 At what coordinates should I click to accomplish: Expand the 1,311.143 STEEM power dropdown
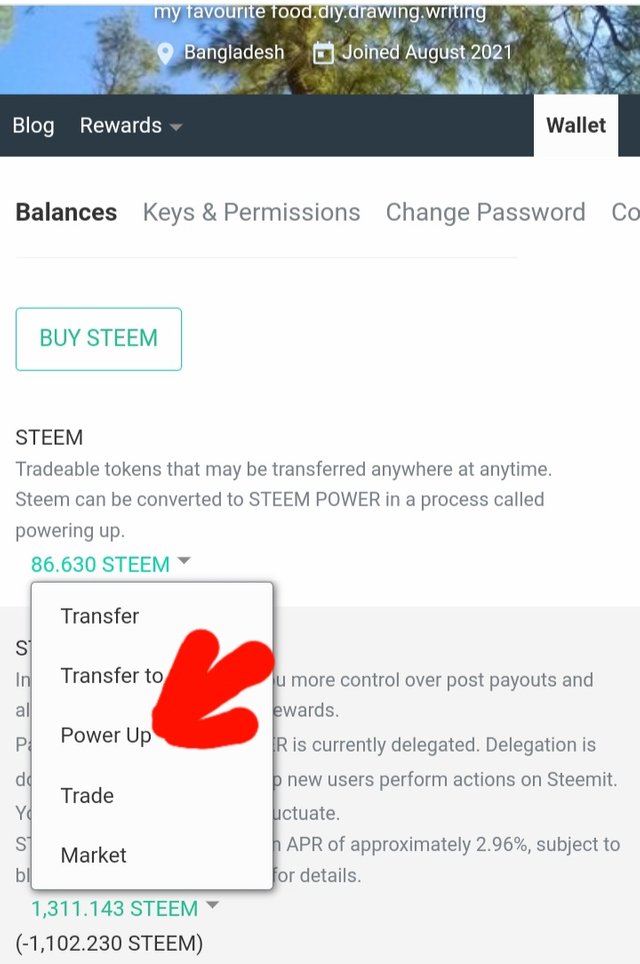115,909
